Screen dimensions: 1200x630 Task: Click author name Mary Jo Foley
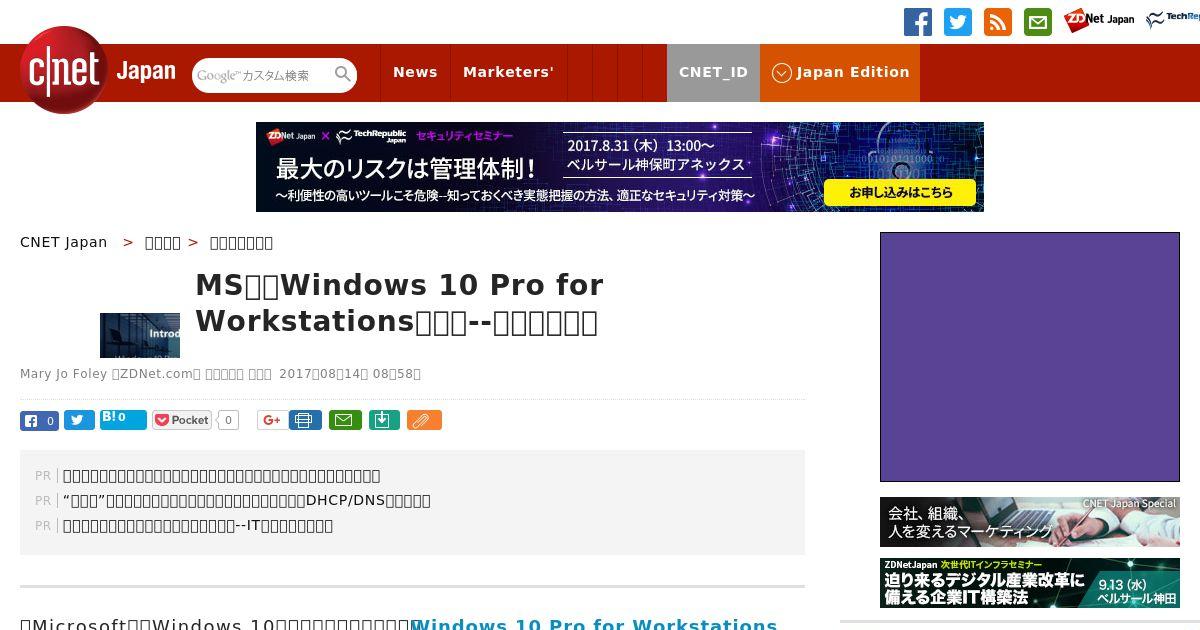tap(63, 374)
